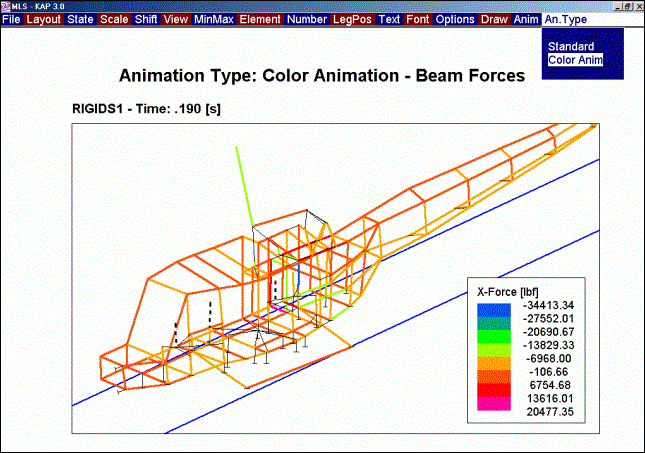Choose Color Anim animation type

click(x=576, y=60)
